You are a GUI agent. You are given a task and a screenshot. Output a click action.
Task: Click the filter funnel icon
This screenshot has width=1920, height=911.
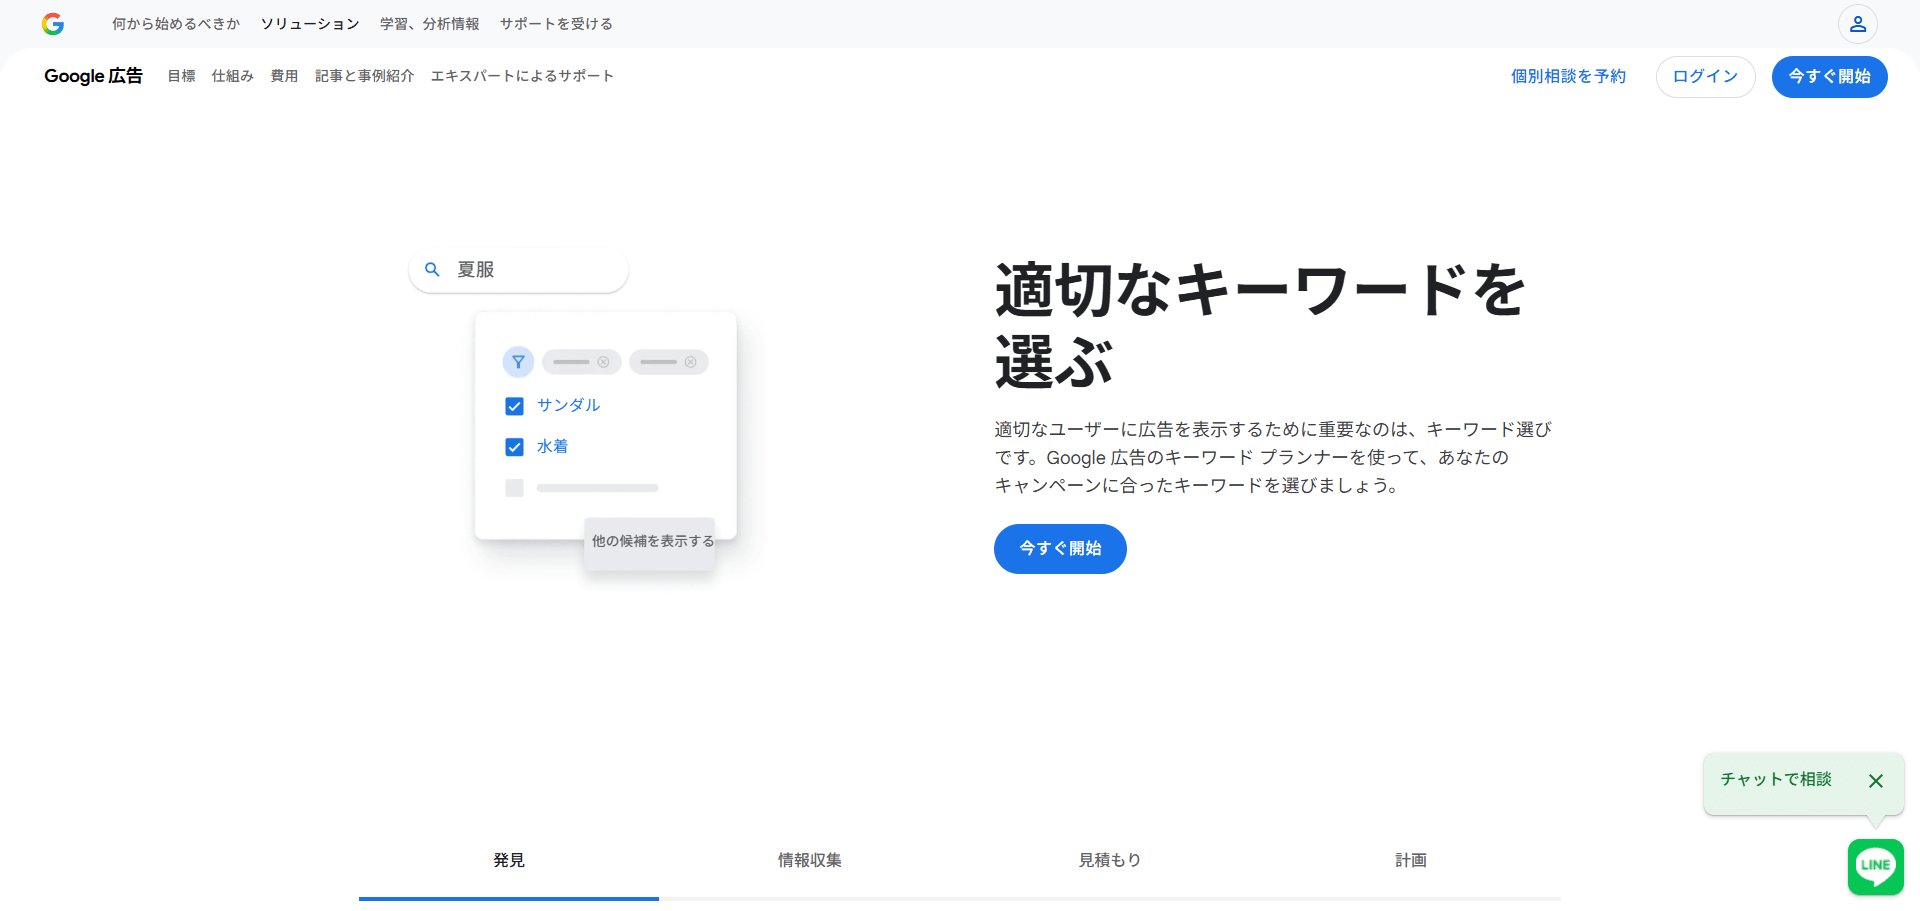pos(518,362)
